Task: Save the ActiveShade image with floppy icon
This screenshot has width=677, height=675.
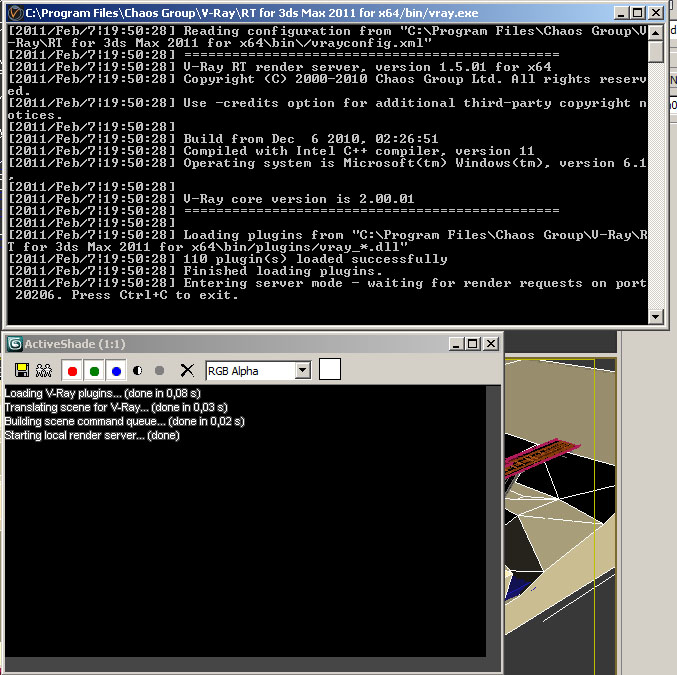Action: tap(22, 370)
